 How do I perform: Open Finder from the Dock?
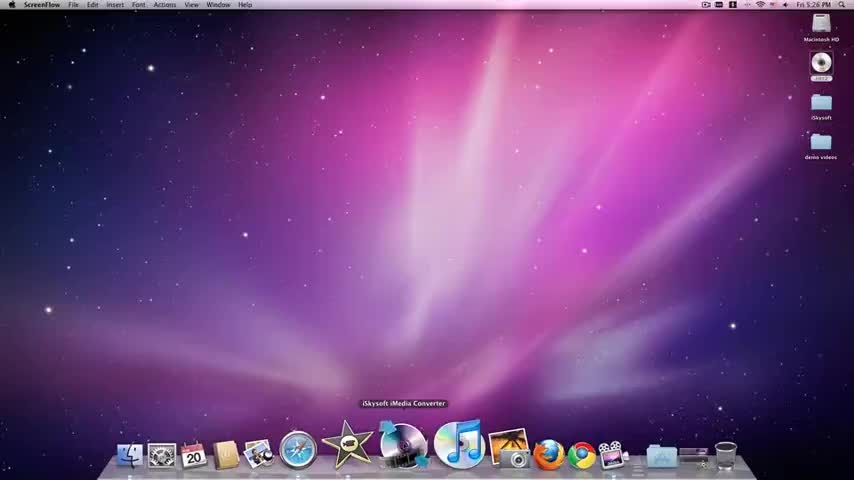pos(130,455)
